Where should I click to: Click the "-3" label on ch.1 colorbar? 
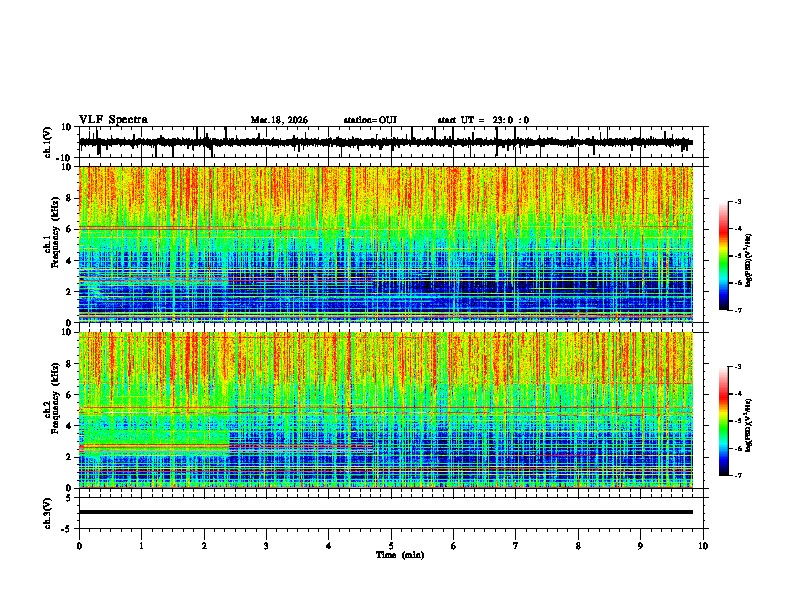(738, 201)
